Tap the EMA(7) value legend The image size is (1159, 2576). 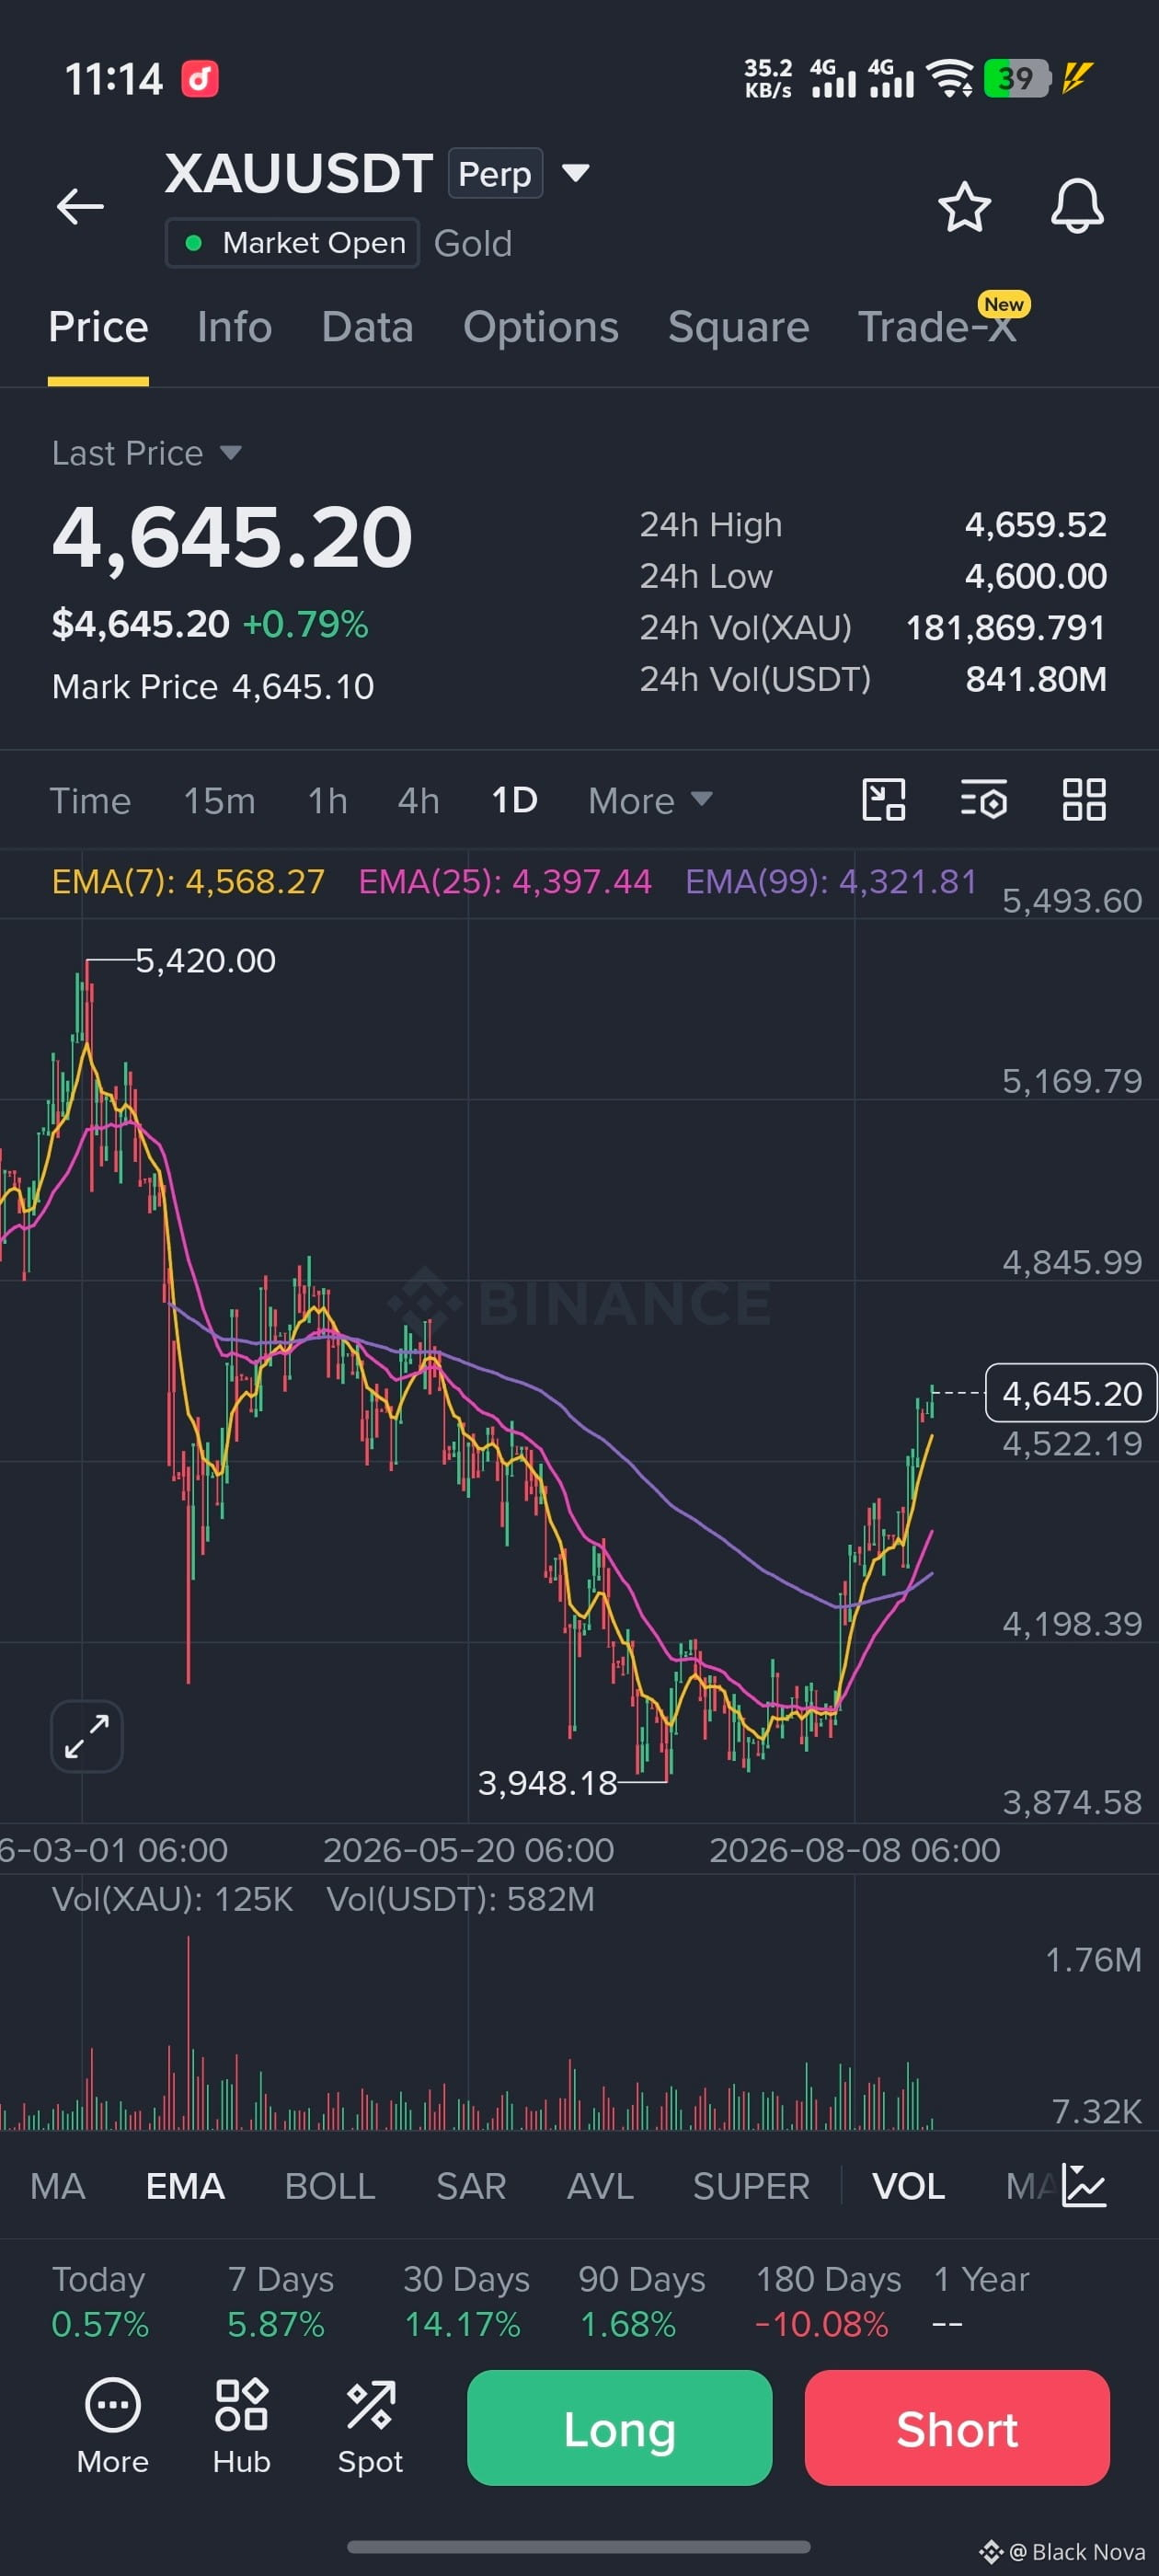coord(188,881)
